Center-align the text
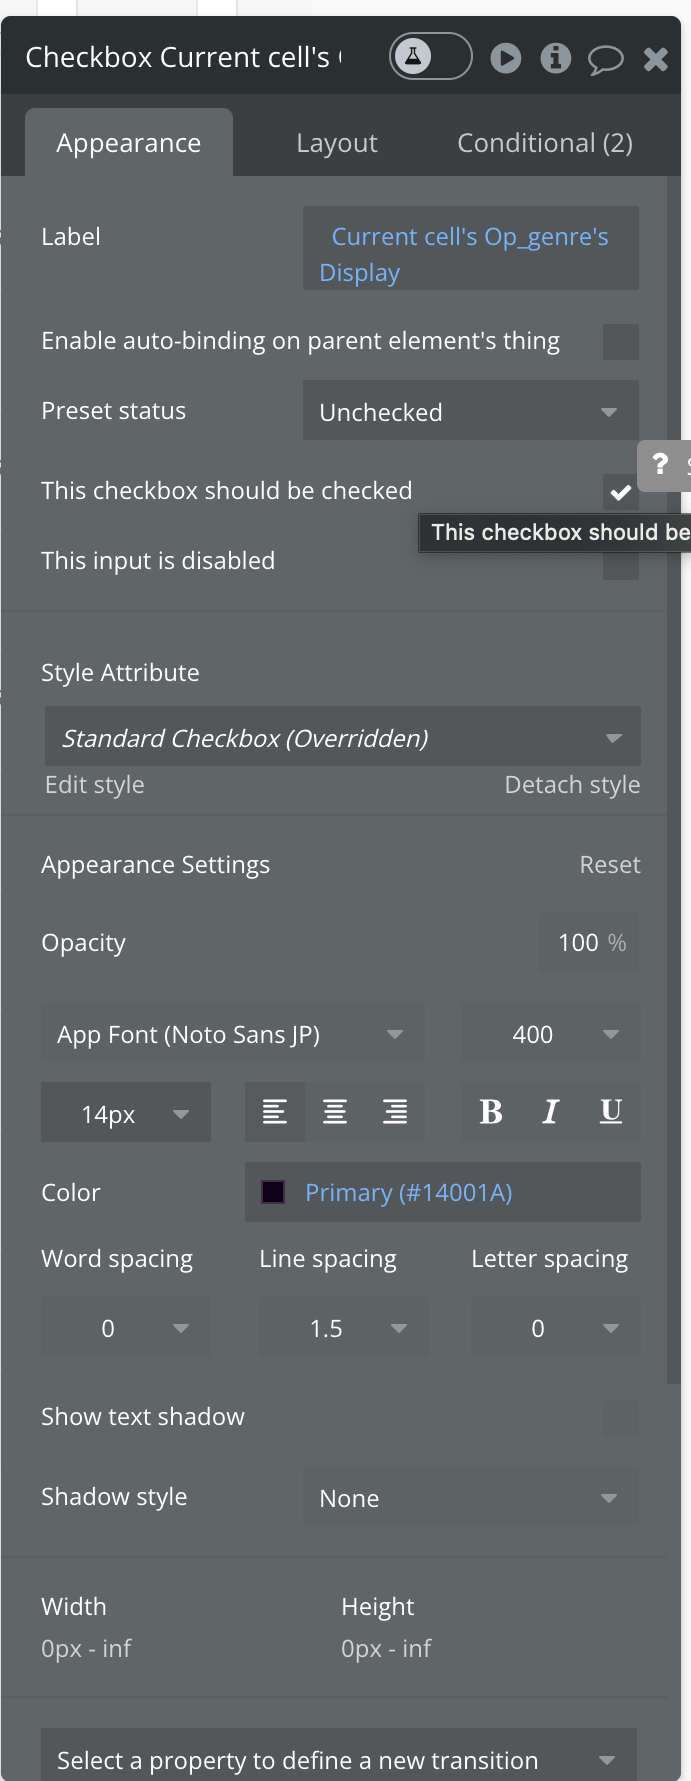 (335, 1112)
